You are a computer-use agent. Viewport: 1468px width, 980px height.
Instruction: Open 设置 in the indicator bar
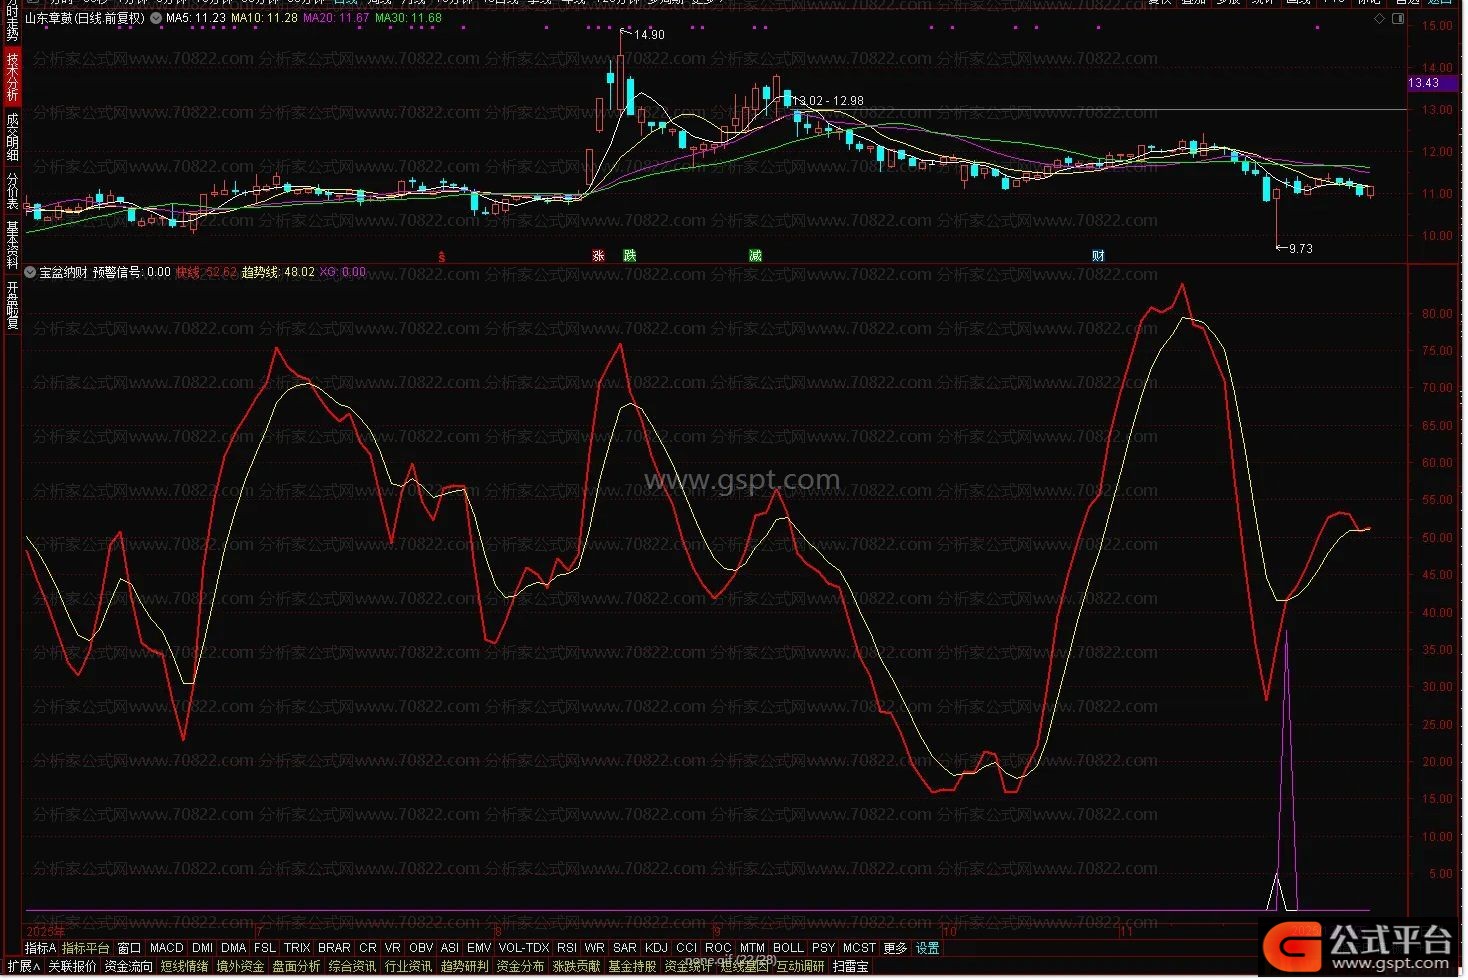[928, 948]
